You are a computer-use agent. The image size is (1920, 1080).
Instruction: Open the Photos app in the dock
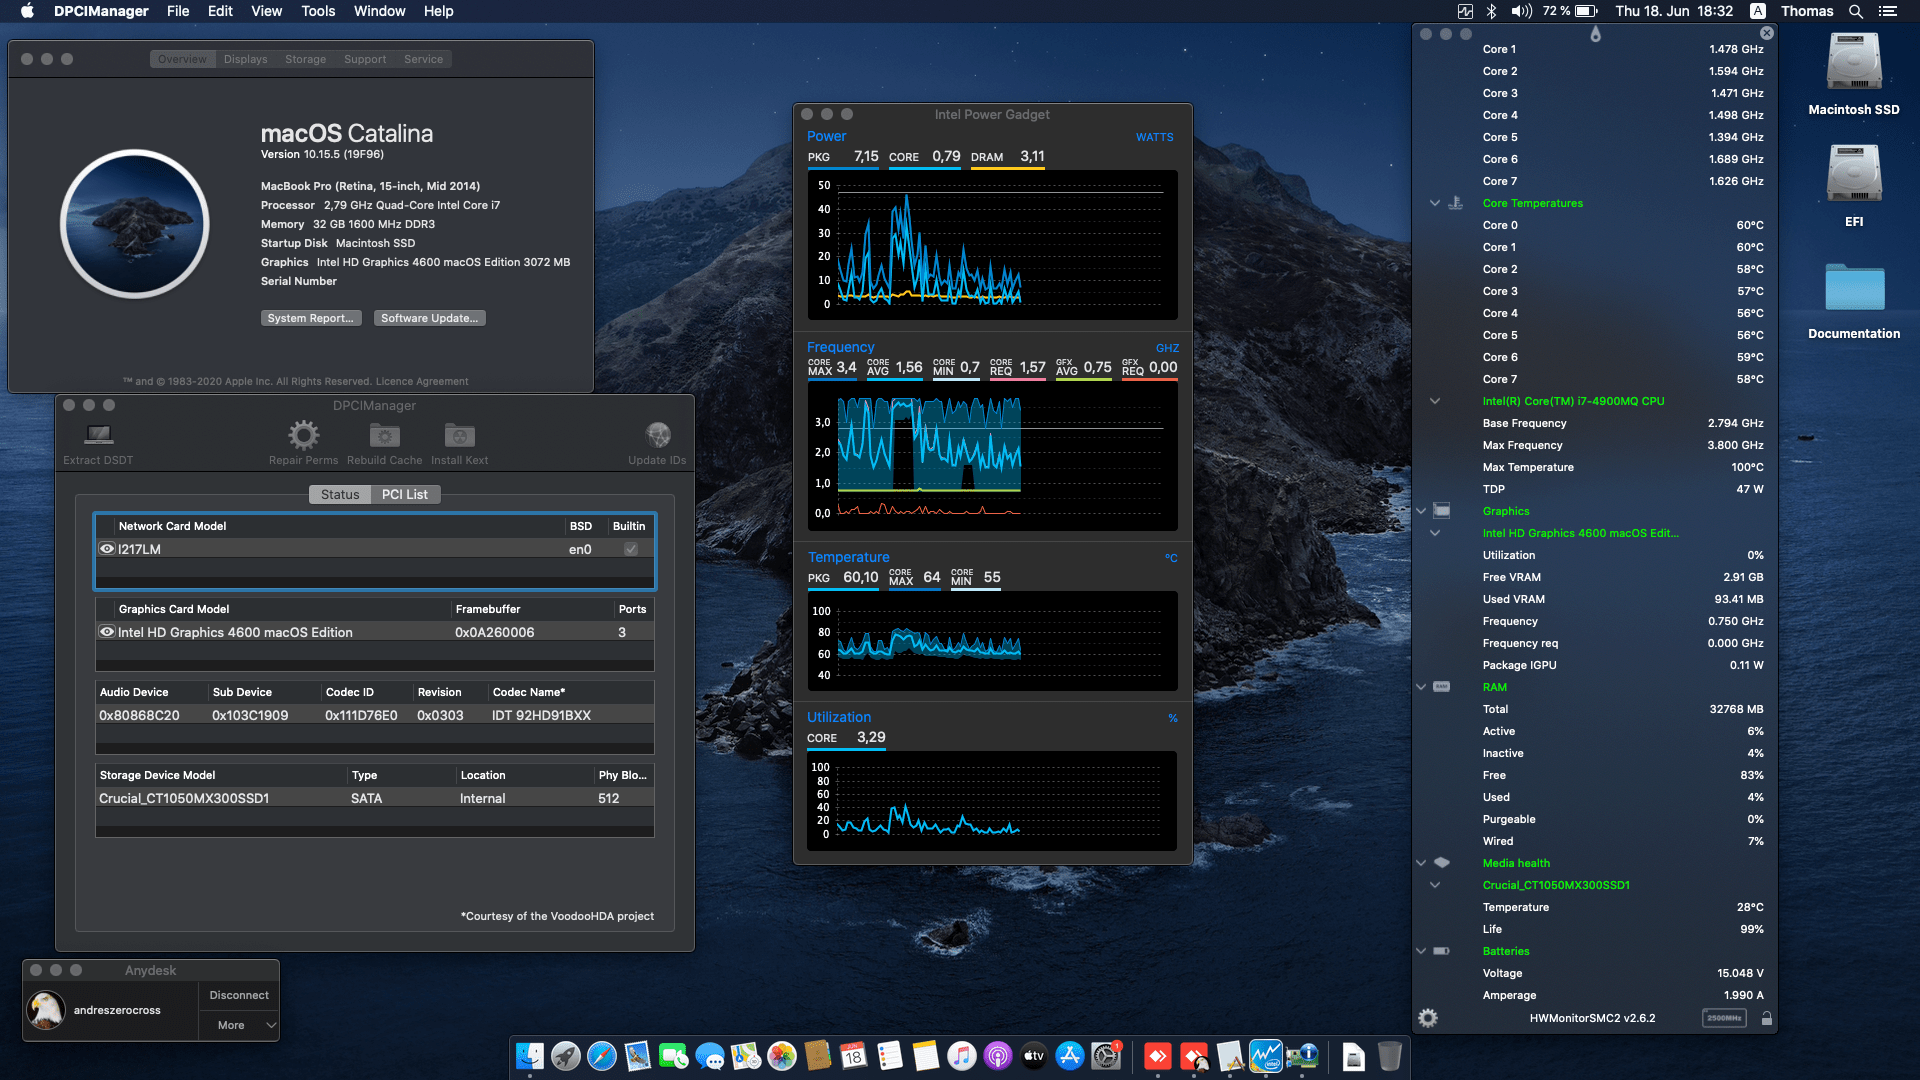tap(781, 1056)
